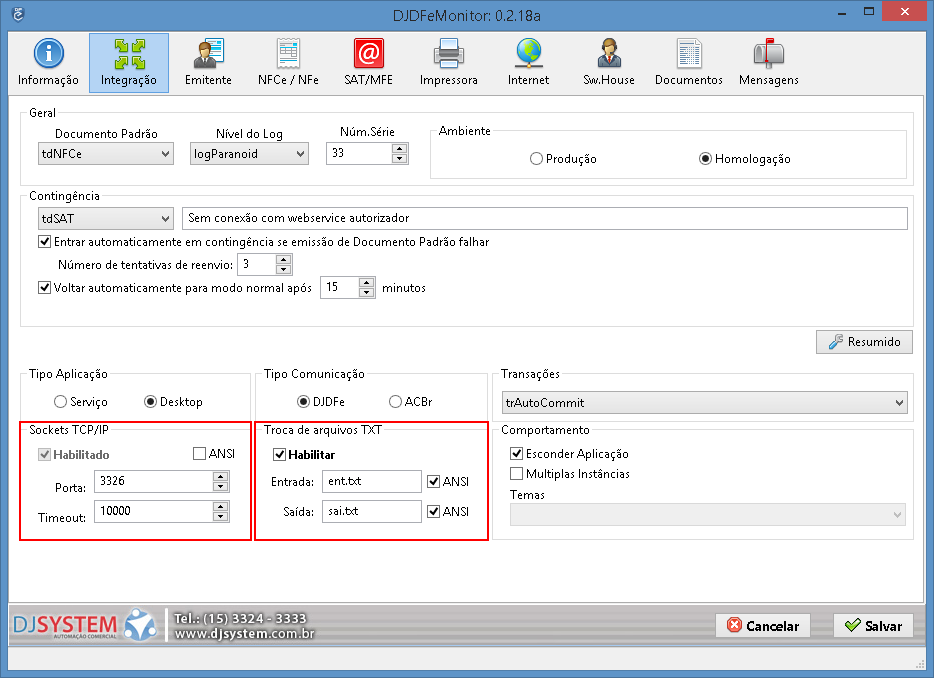
Task: Open the Documentos page icon
Action: click(x=689, y=54)
